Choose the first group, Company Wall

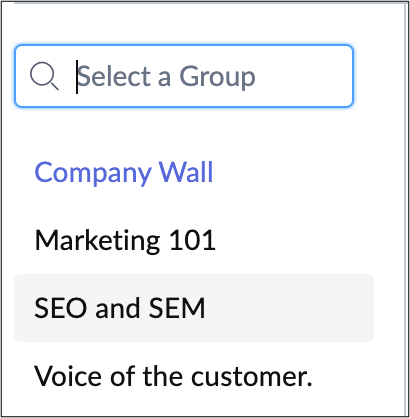tap(194, 172)
